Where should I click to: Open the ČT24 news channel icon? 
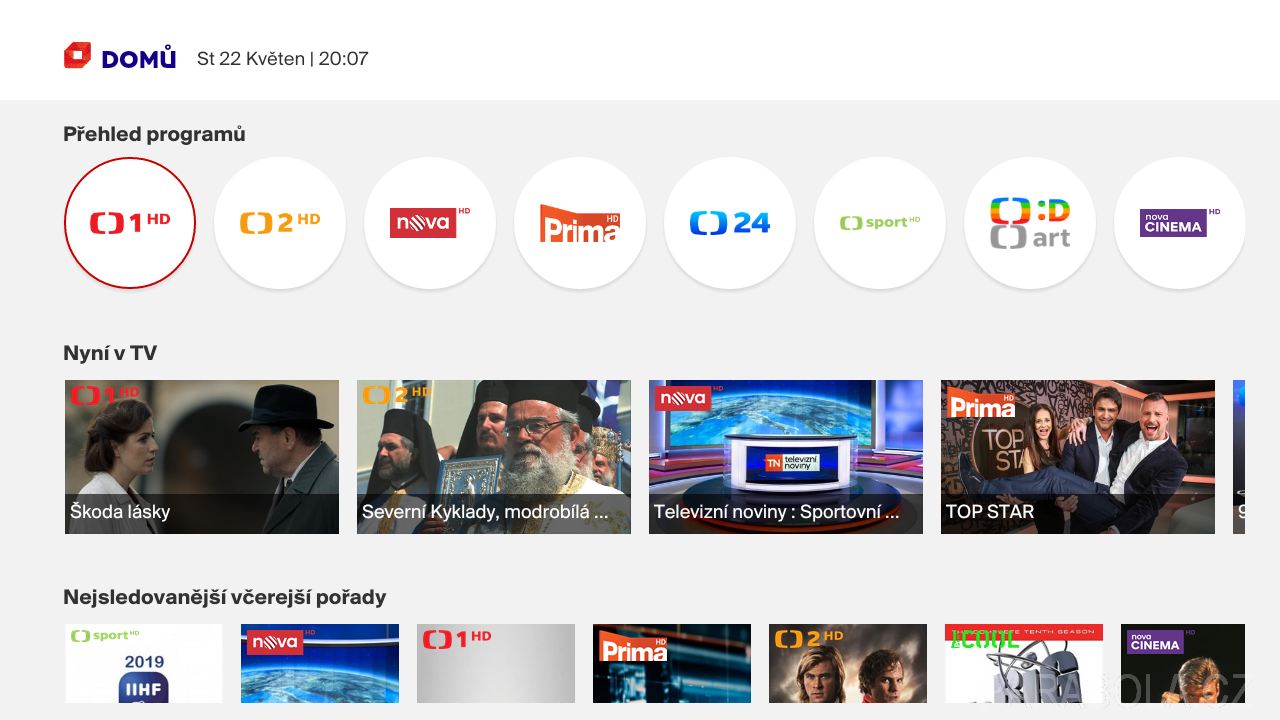coord(730,223)
